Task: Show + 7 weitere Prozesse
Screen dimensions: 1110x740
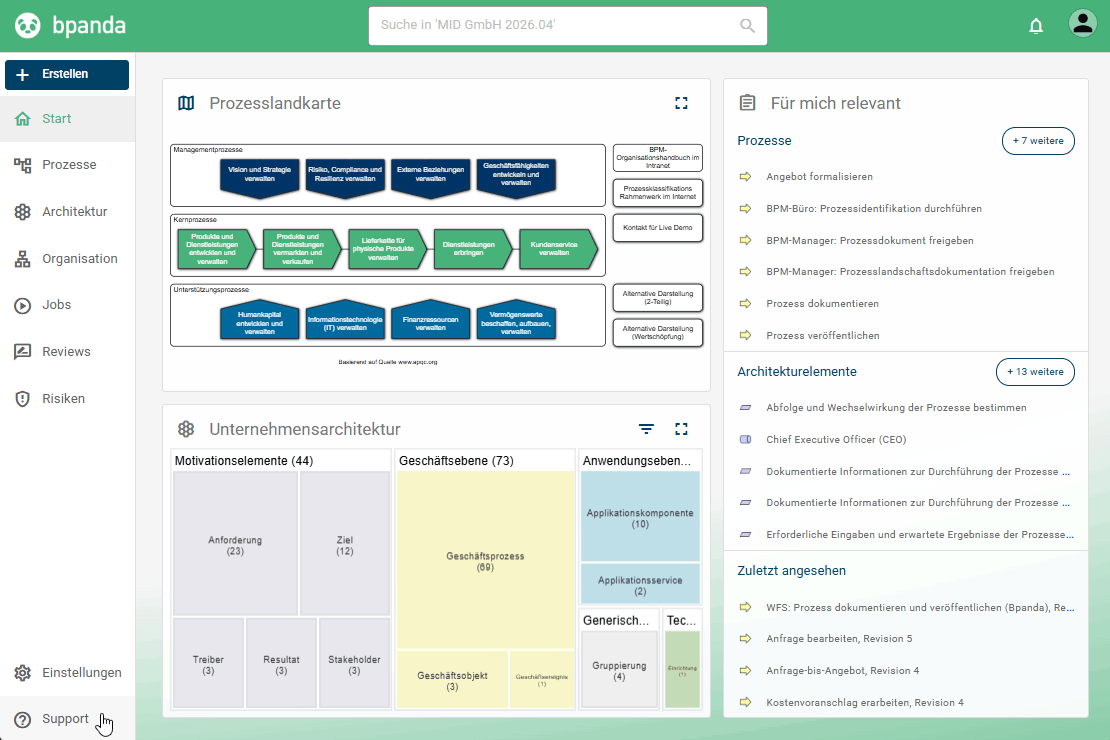Action: pyautogui.click(x=1038, y=141)
